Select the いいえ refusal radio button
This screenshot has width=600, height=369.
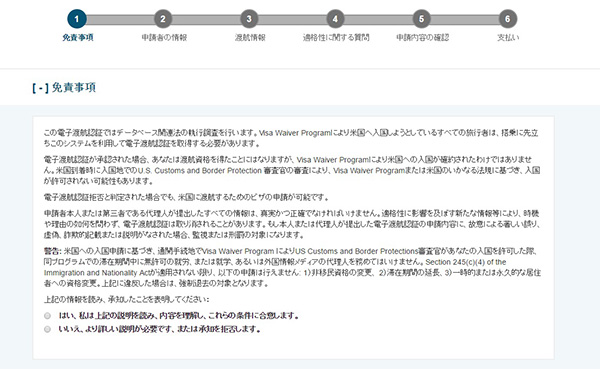click(47, 329)
